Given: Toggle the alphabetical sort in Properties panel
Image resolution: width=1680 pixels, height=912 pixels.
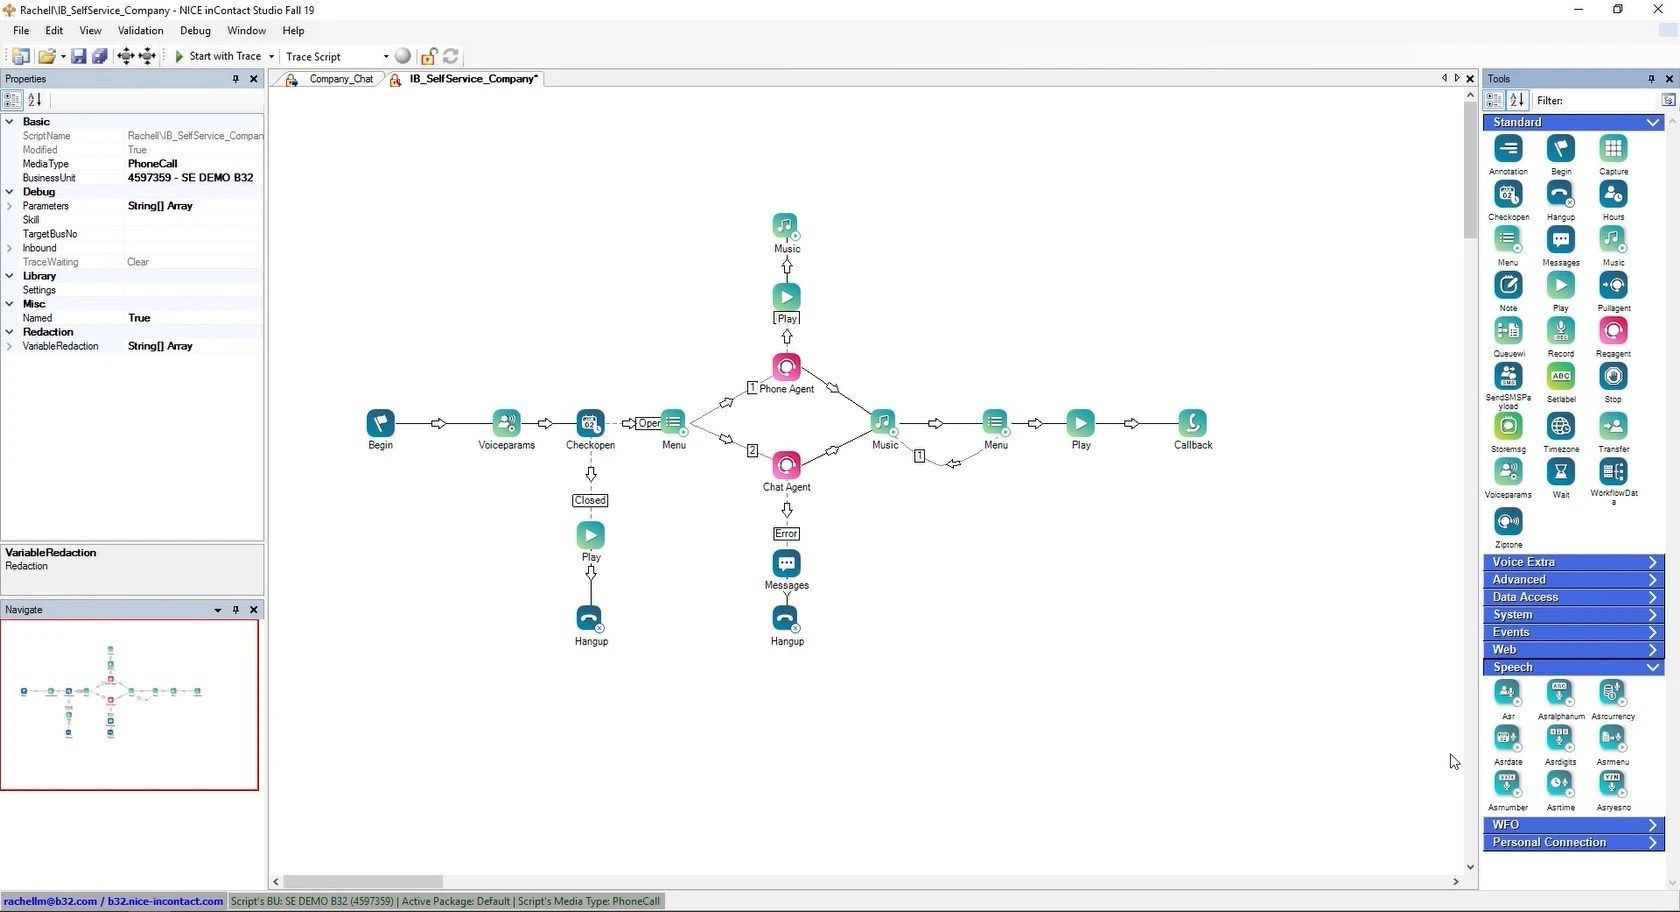Looking at the screenshot, I should pyautogui.click(x=35, y=100).
